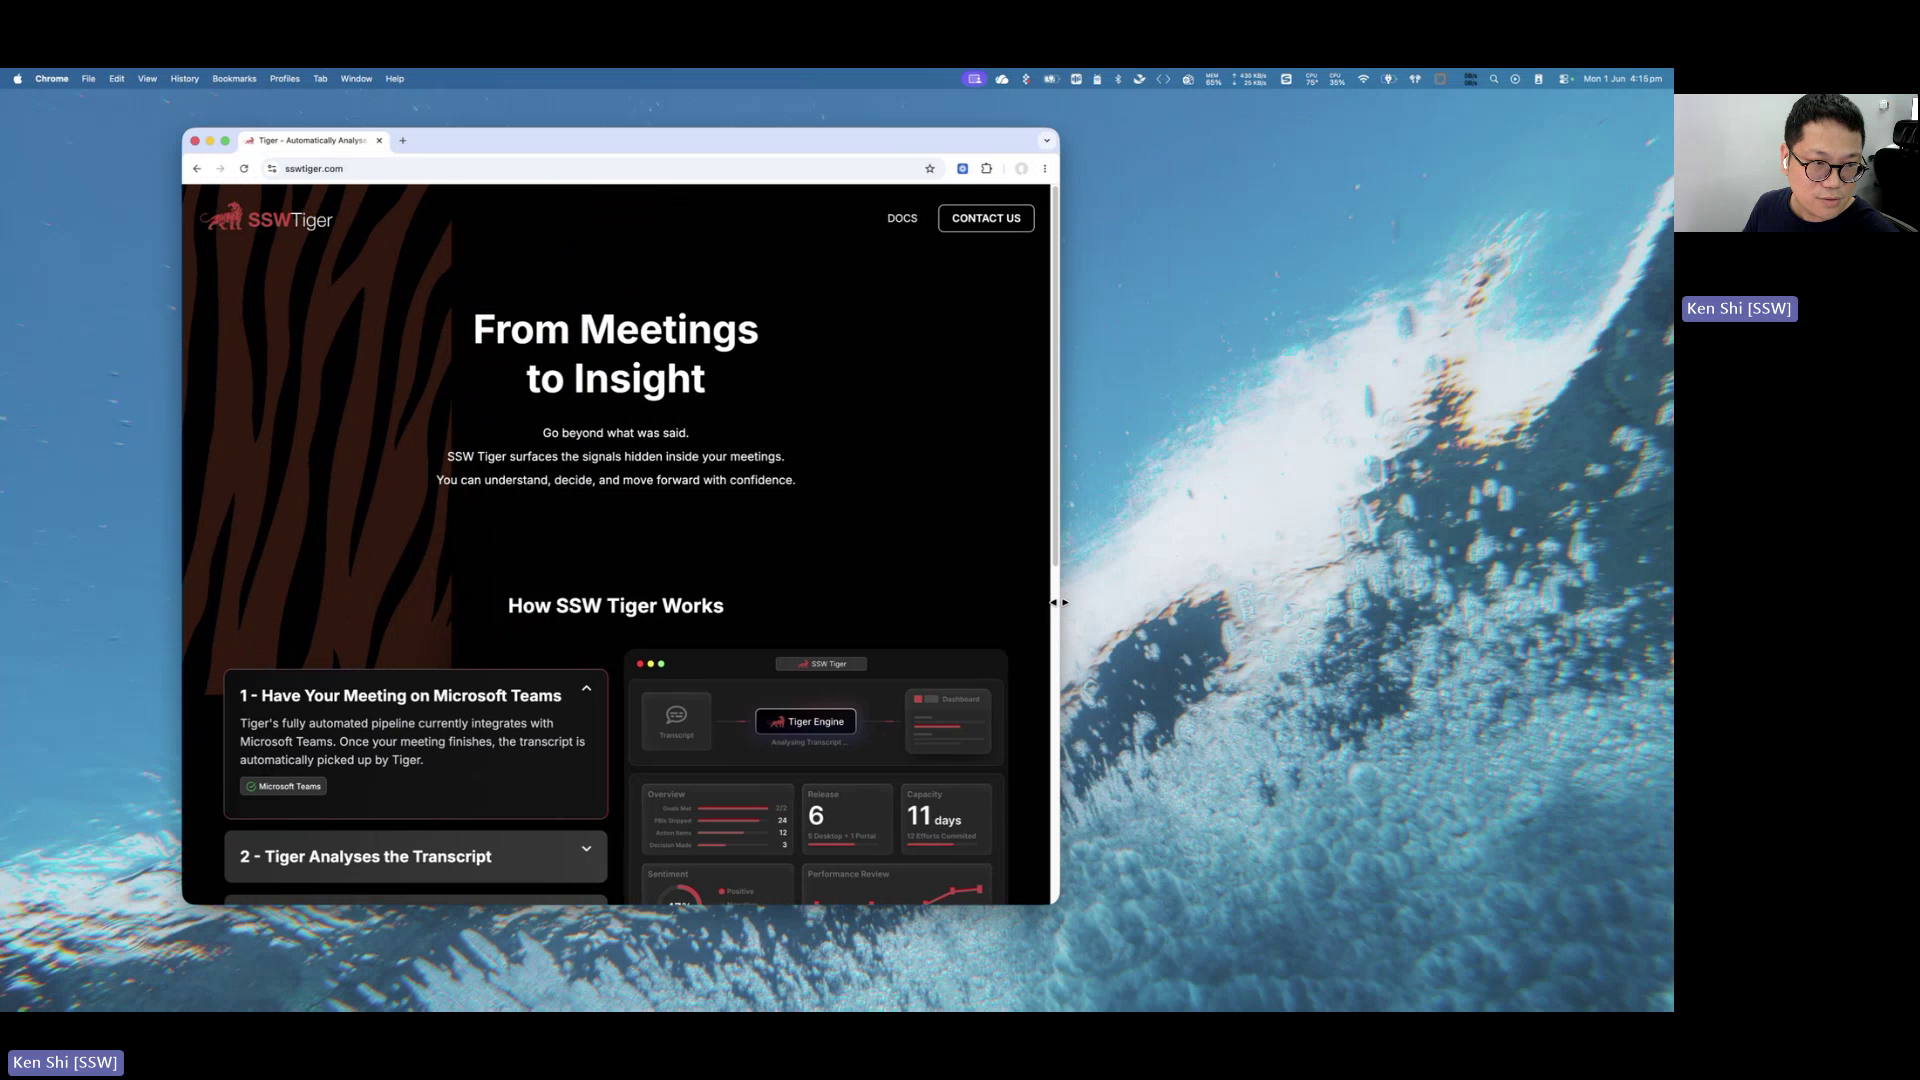This screenshot has height=1080, width=1920.
Task: Click the date and time in menu bar
Action: [x=1622, y=79]
